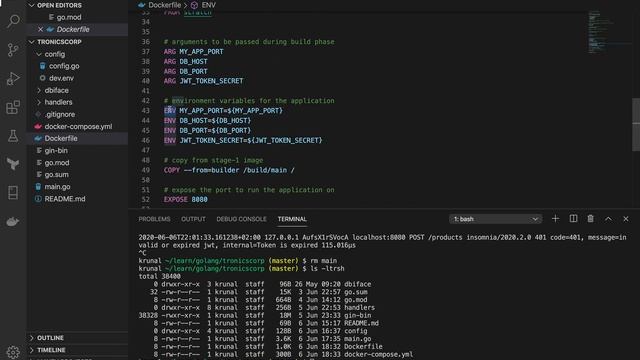Click the EXPOSE 8080 line
Image resolution: width=640 pixels, height=360 pixels.
pyautogui.click(x=186, y=200)
